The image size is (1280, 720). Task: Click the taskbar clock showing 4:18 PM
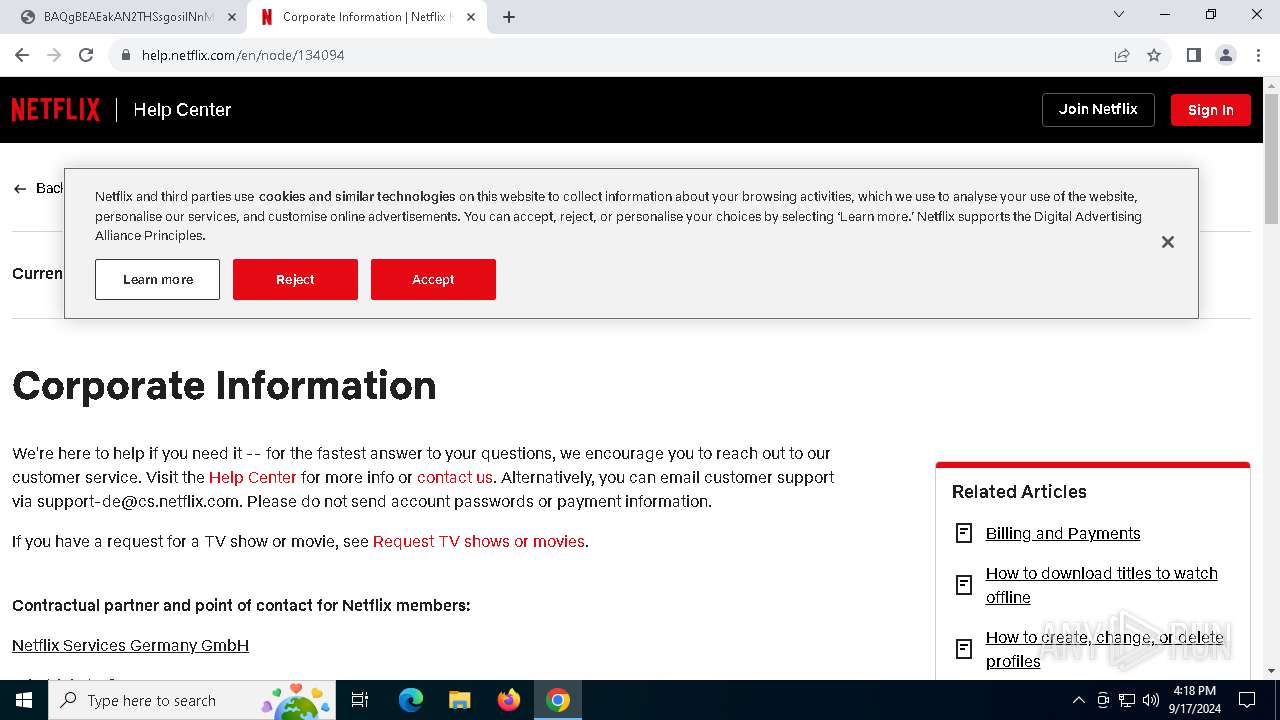coord(1194,700)
